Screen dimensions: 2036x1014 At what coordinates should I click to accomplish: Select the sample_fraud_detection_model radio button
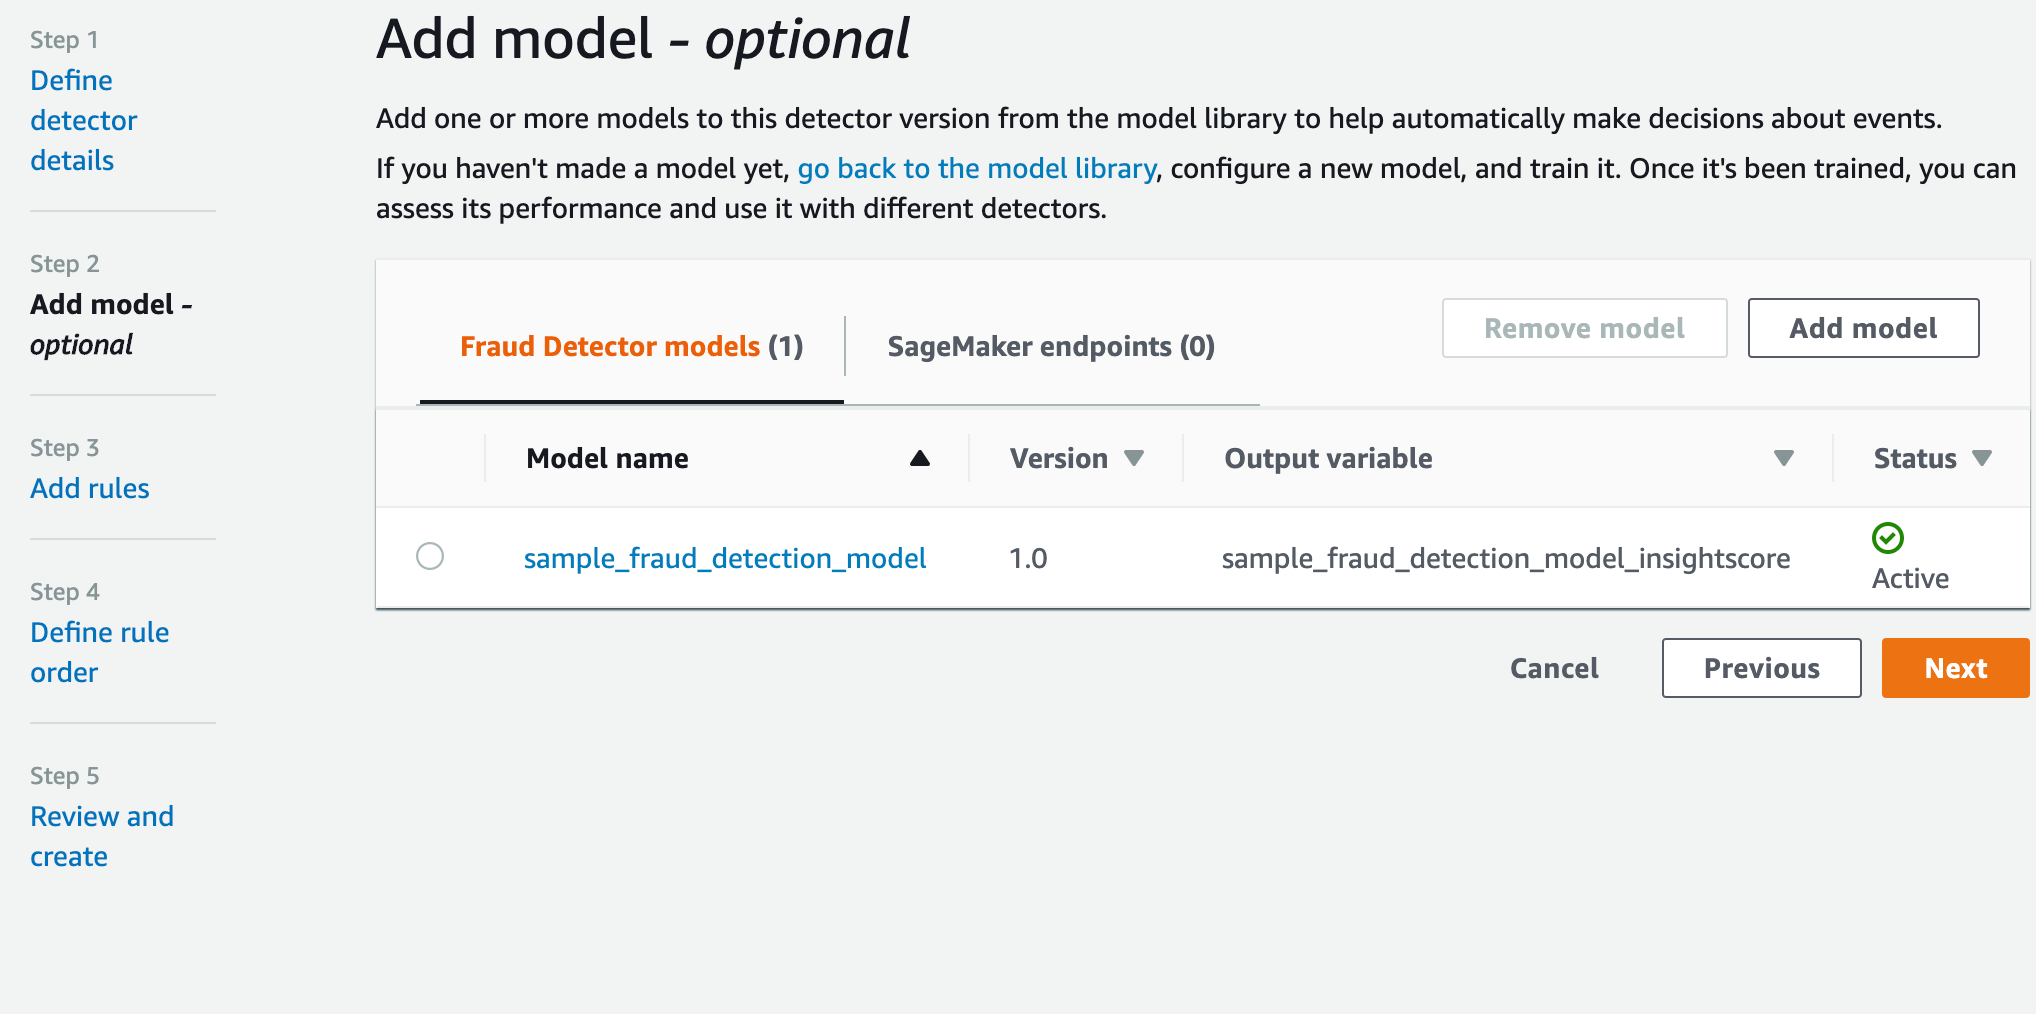click(x=430, y=556)
